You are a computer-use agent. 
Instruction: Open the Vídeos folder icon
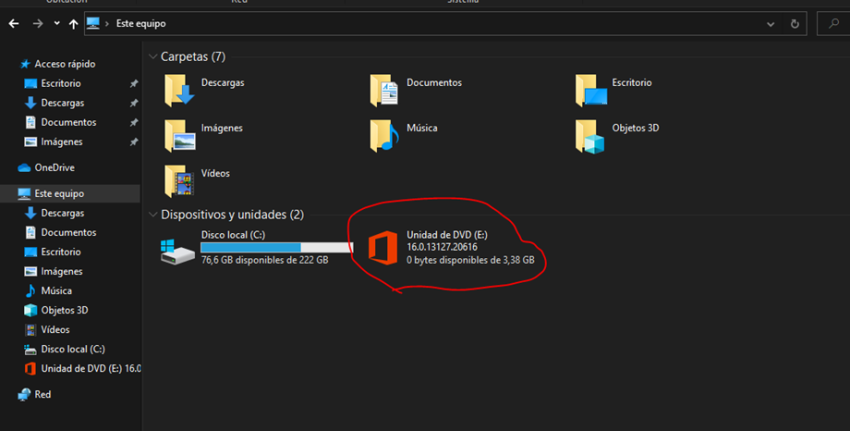pos(180,180)
